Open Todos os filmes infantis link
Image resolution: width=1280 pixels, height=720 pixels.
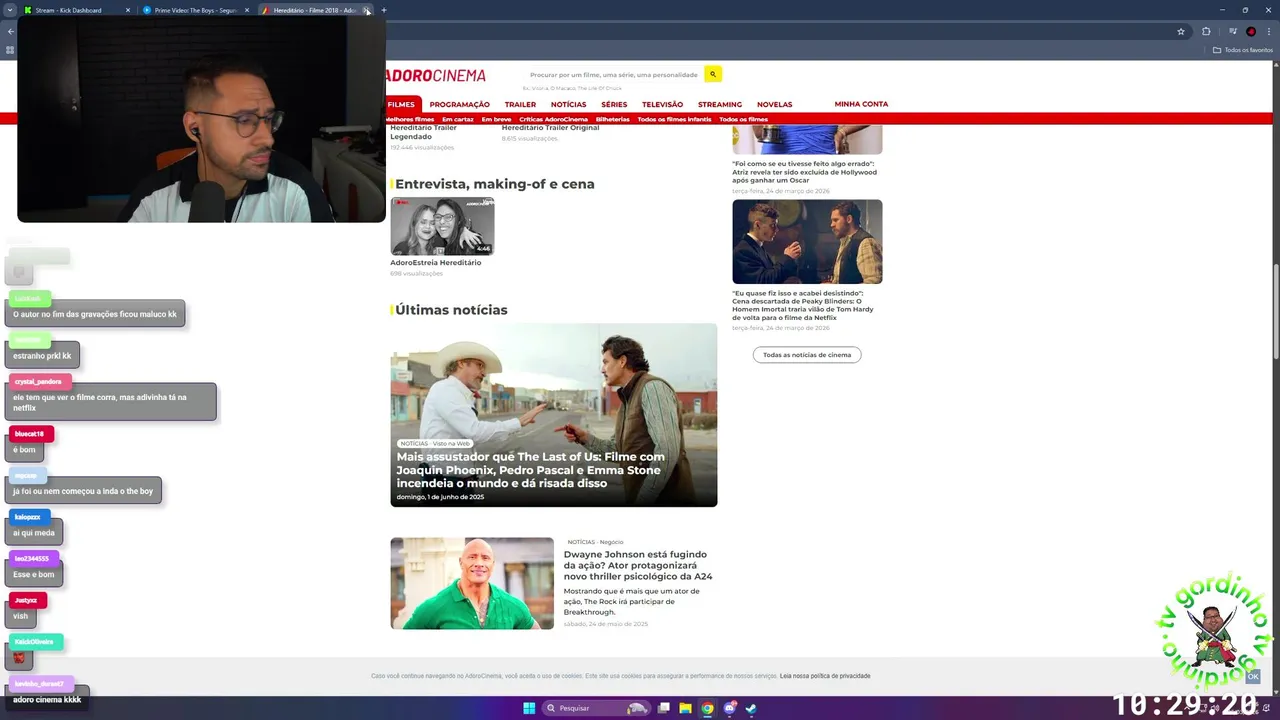[x=674, y=119]
